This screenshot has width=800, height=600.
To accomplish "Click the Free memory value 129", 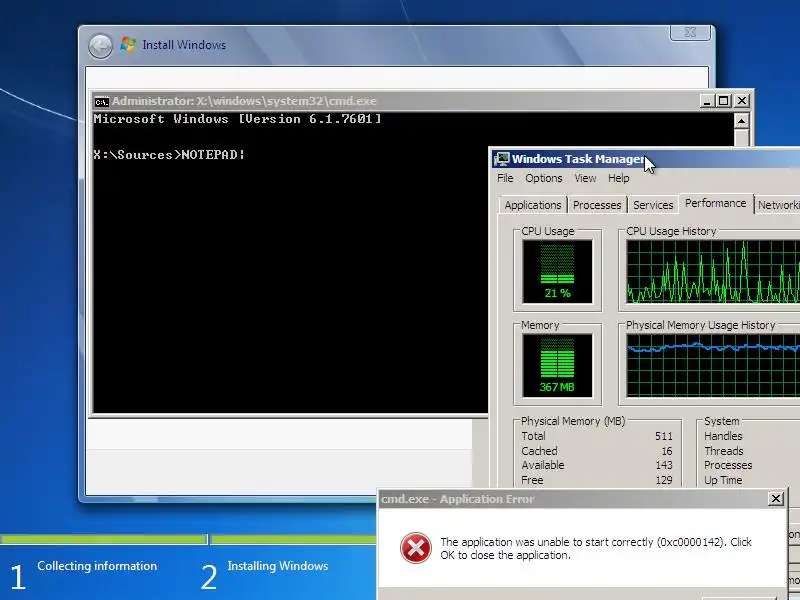I will (664, 480).
